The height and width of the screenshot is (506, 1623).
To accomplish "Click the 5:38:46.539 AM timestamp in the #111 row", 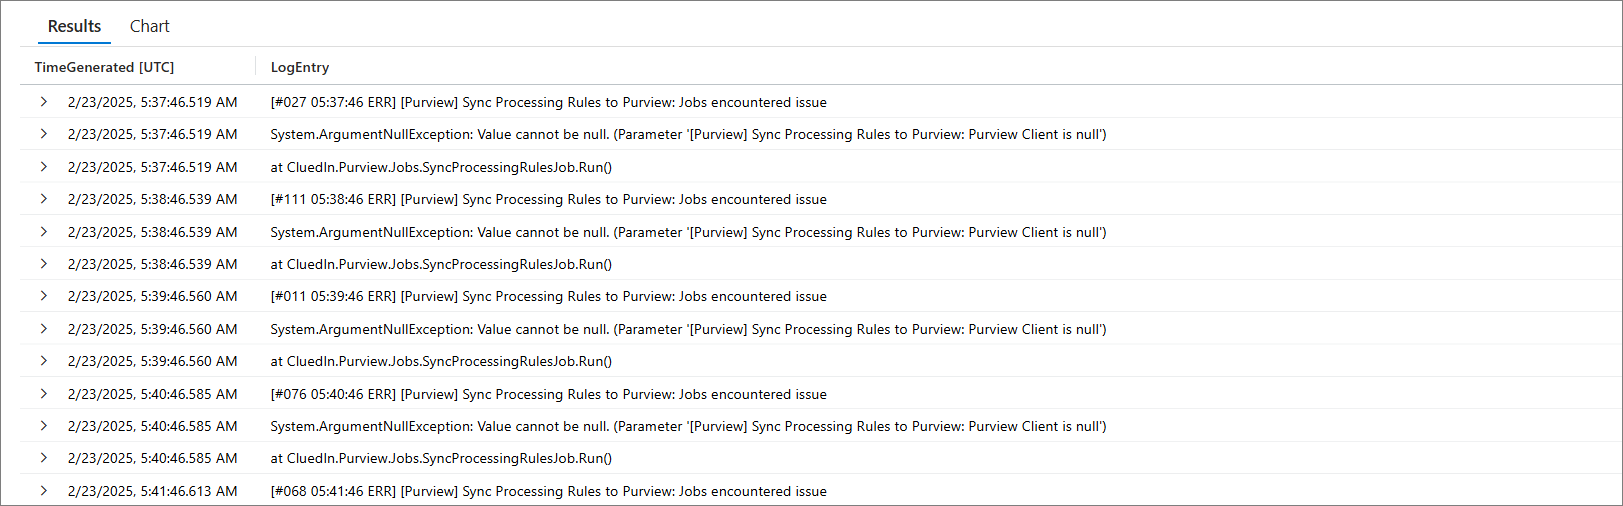I will click(153, 199).
